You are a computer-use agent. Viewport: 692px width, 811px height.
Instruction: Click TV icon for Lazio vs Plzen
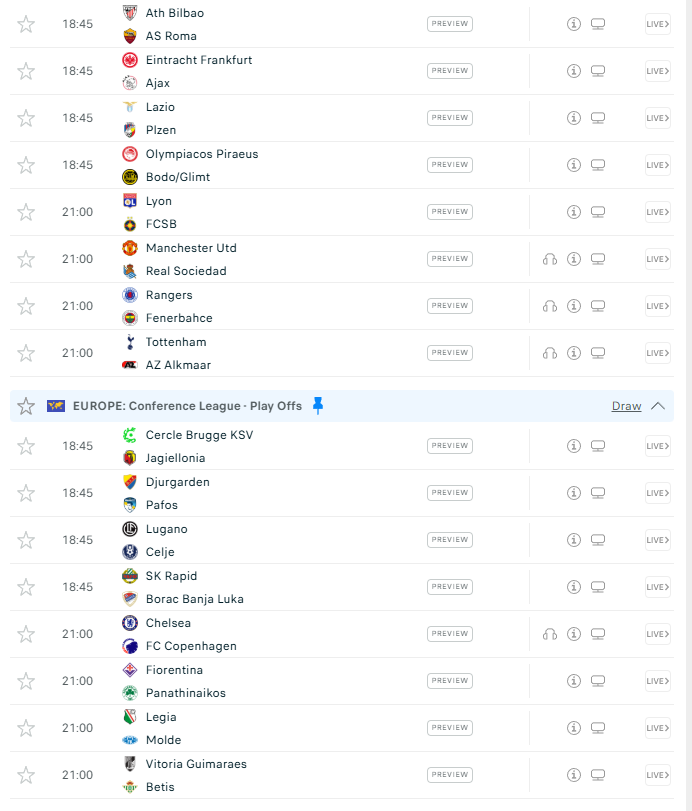(598, 118)
